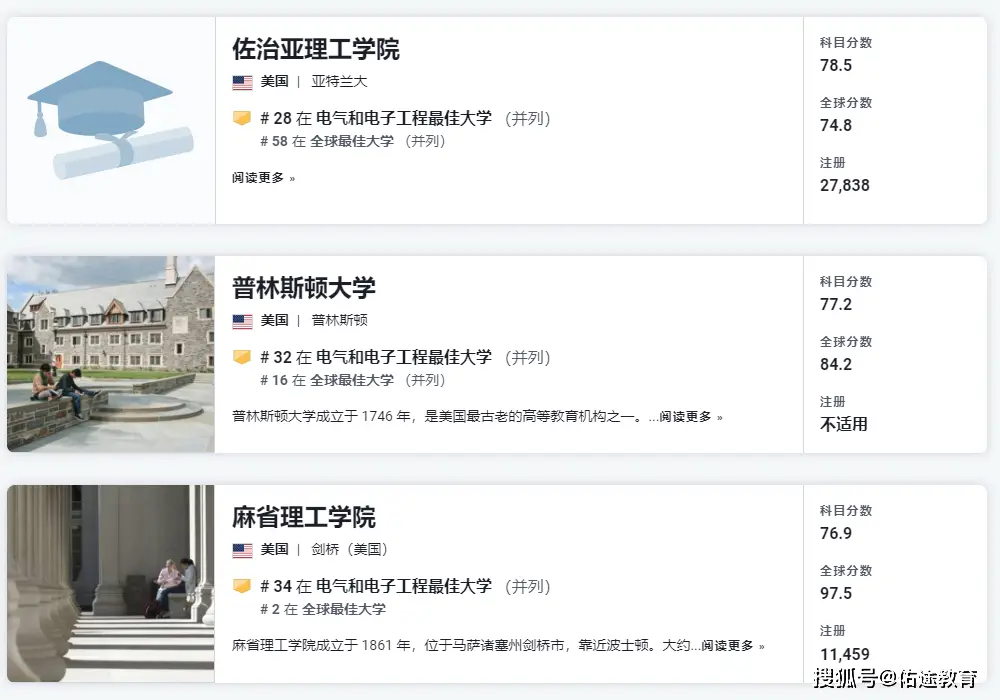This screenshot has width=1000, height=700.
Task: Open the 麻省理工学院 title link
Action: pos(304,517)
